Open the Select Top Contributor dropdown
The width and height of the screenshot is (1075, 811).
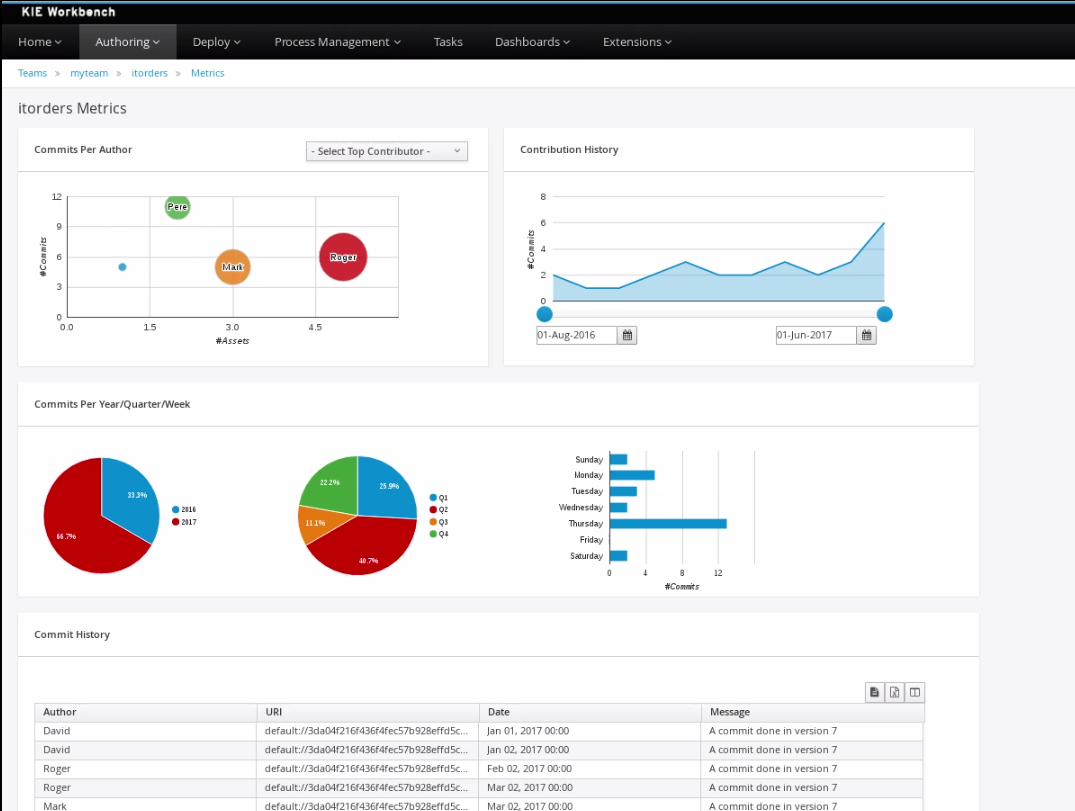(386, 151)
